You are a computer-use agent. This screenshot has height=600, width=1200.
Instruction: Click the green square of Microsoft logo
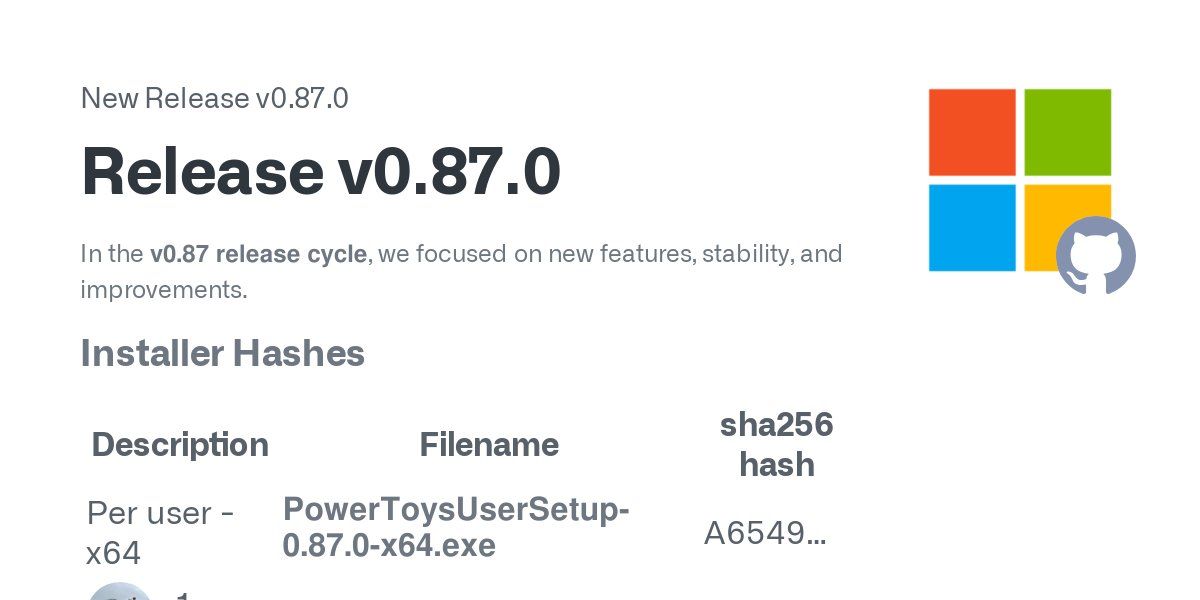click(1067, 132)
